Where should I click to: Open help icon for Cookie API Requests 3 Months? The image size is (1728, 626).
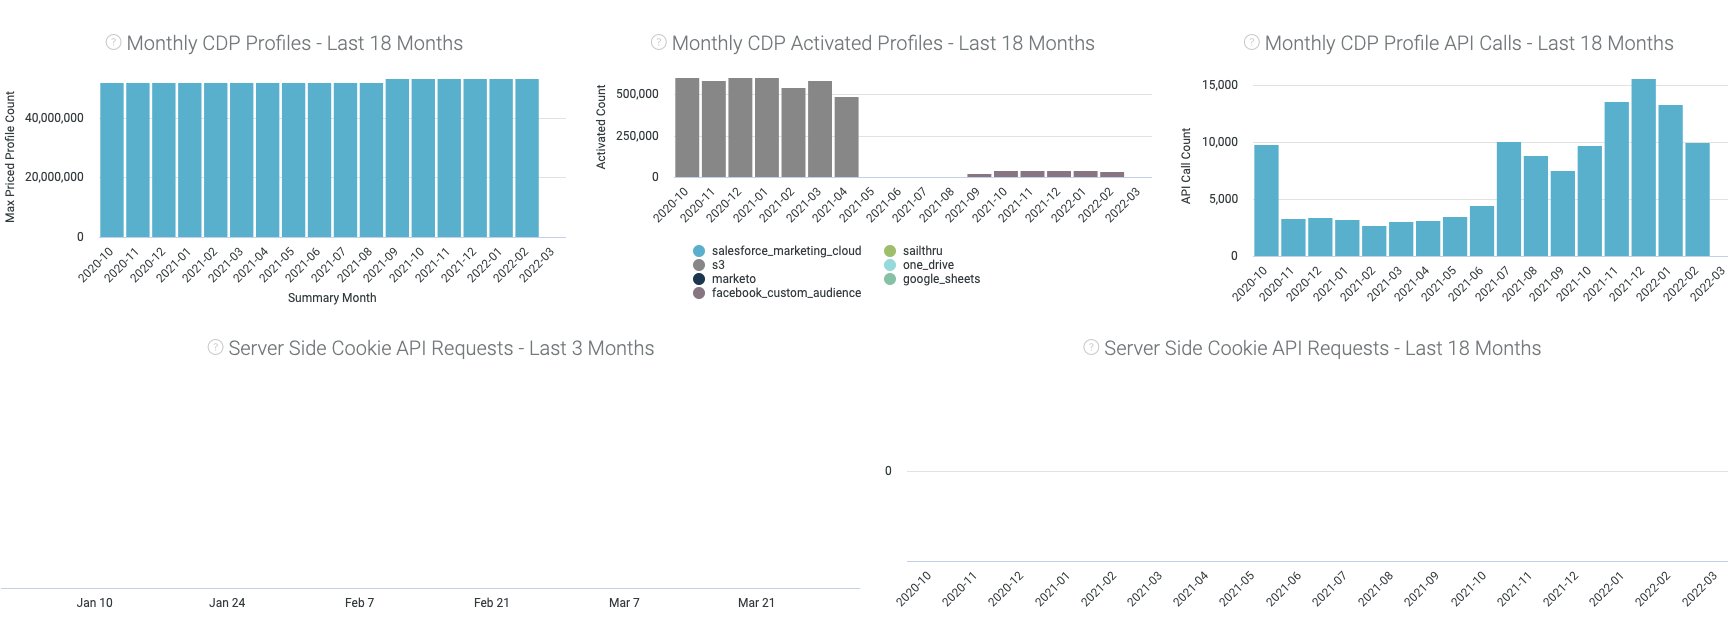point(215,347)
